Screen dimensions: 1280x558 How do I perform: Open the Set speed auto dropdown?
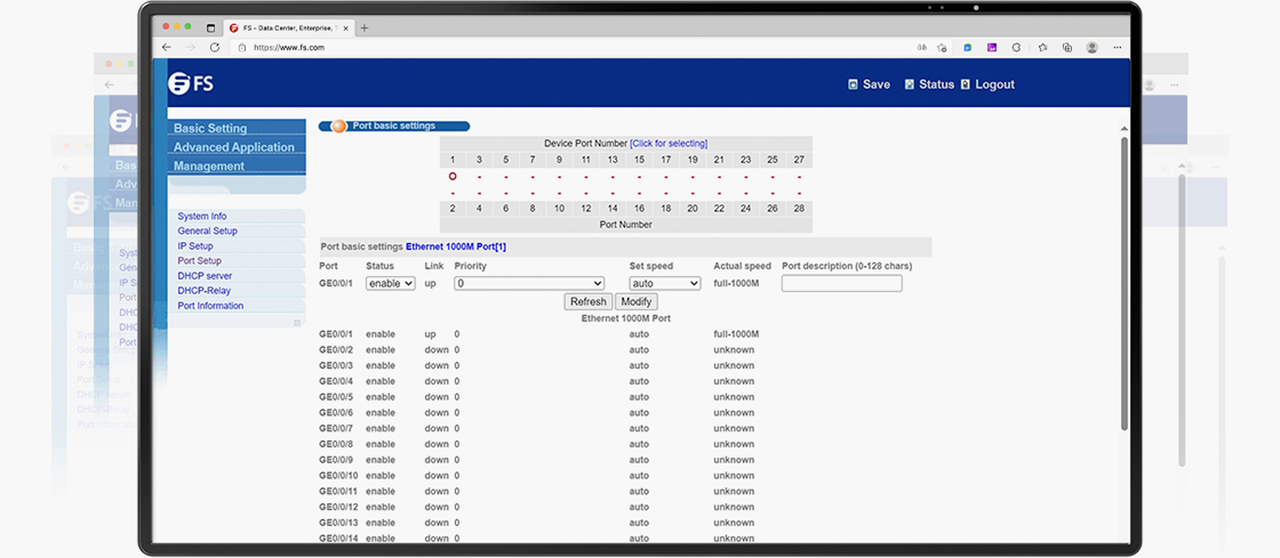pyautogui.click(x=665, y=284)
